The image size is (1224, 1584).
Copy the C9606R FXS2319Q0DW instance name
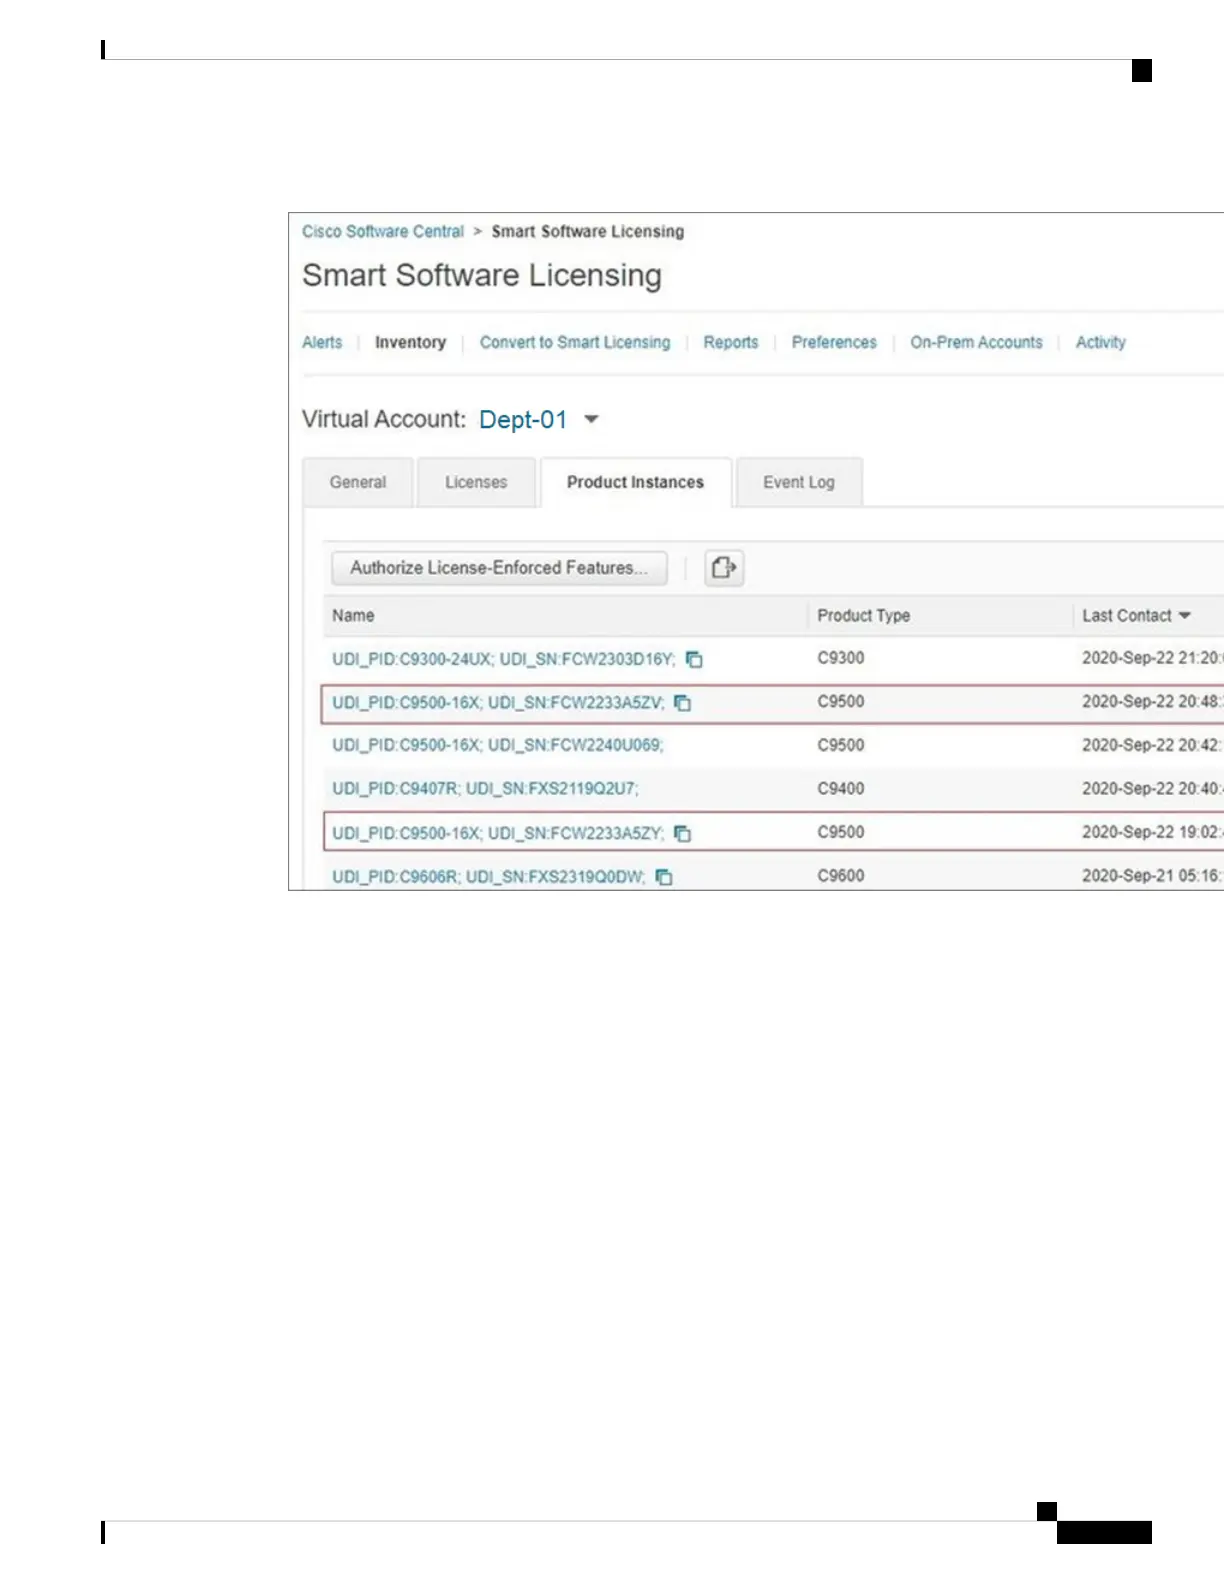tap(664, 877)
